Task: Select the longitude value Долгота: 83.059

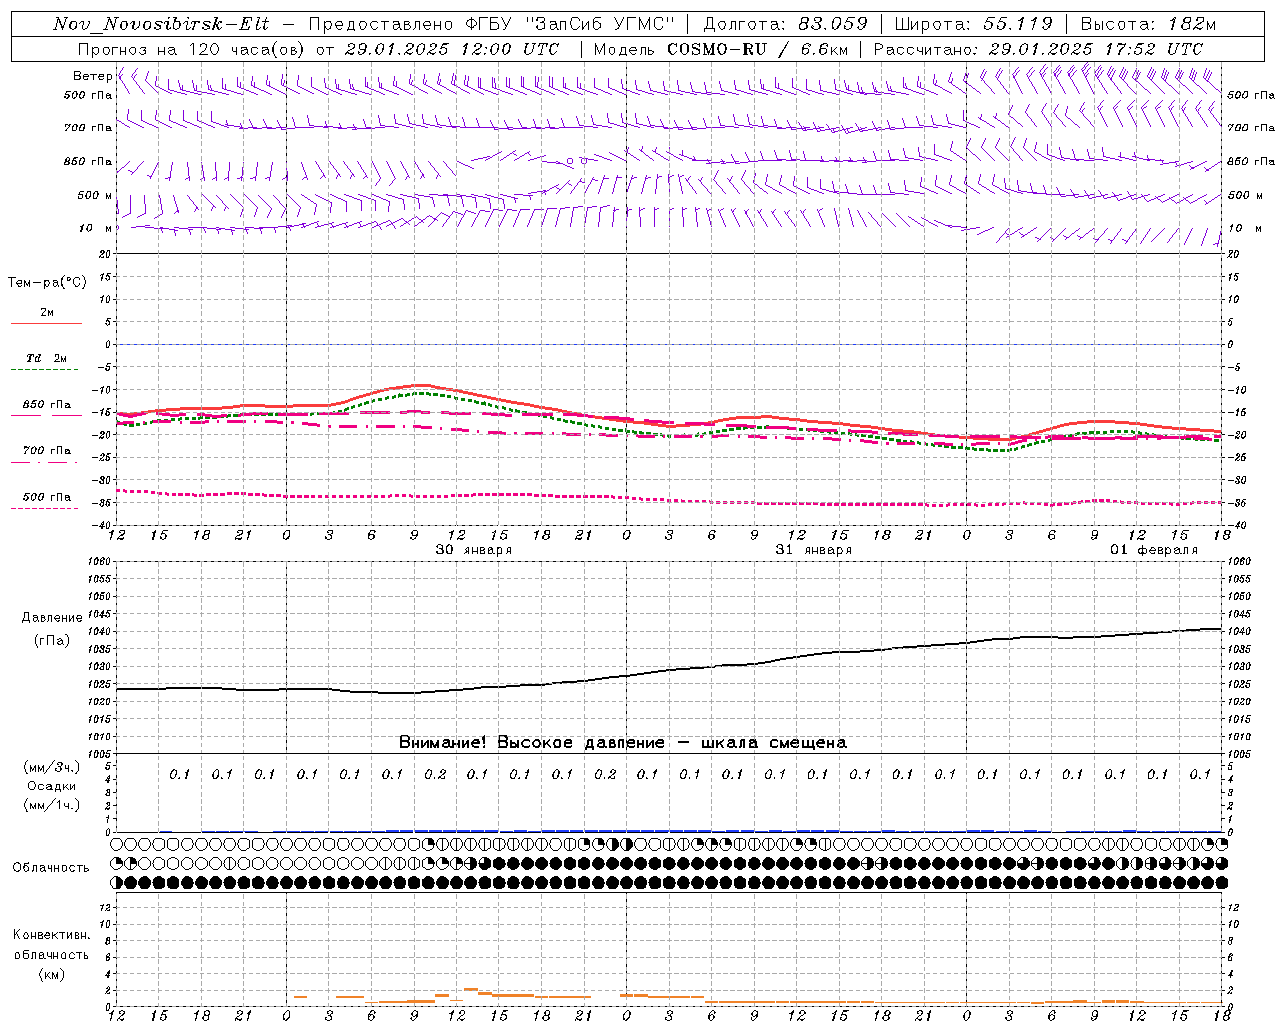Action: coord(785,24)
